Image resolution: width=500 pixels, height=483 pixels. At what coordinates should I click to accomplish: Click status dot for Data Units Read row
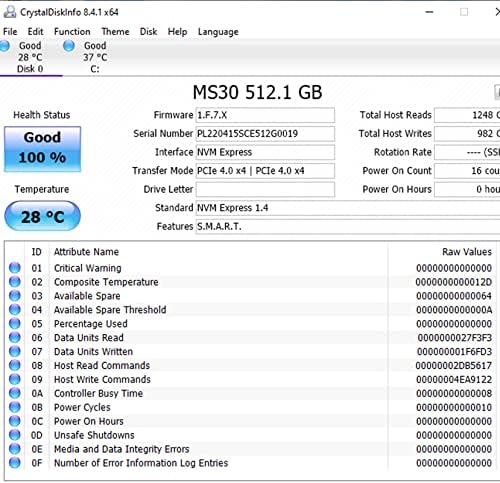coord(15,337)
